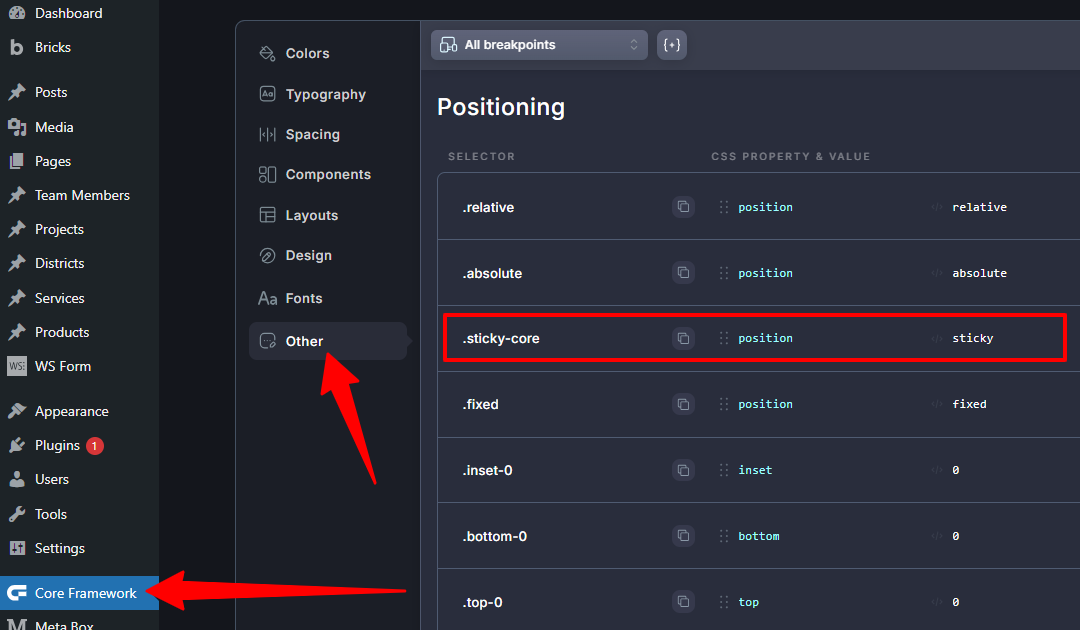Click the Core Framework logo icon
This screenshot has width=1080, height=630.
point(17,593)
